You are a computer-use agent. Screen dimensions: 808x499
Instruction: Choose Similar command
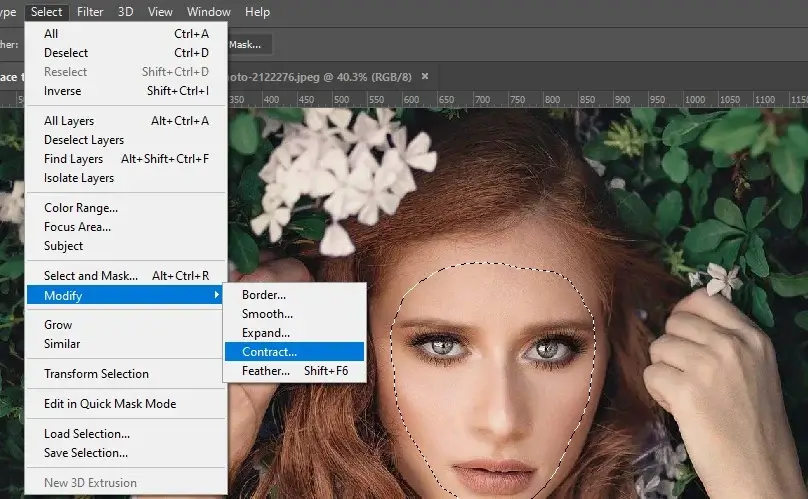coord(126,344)
